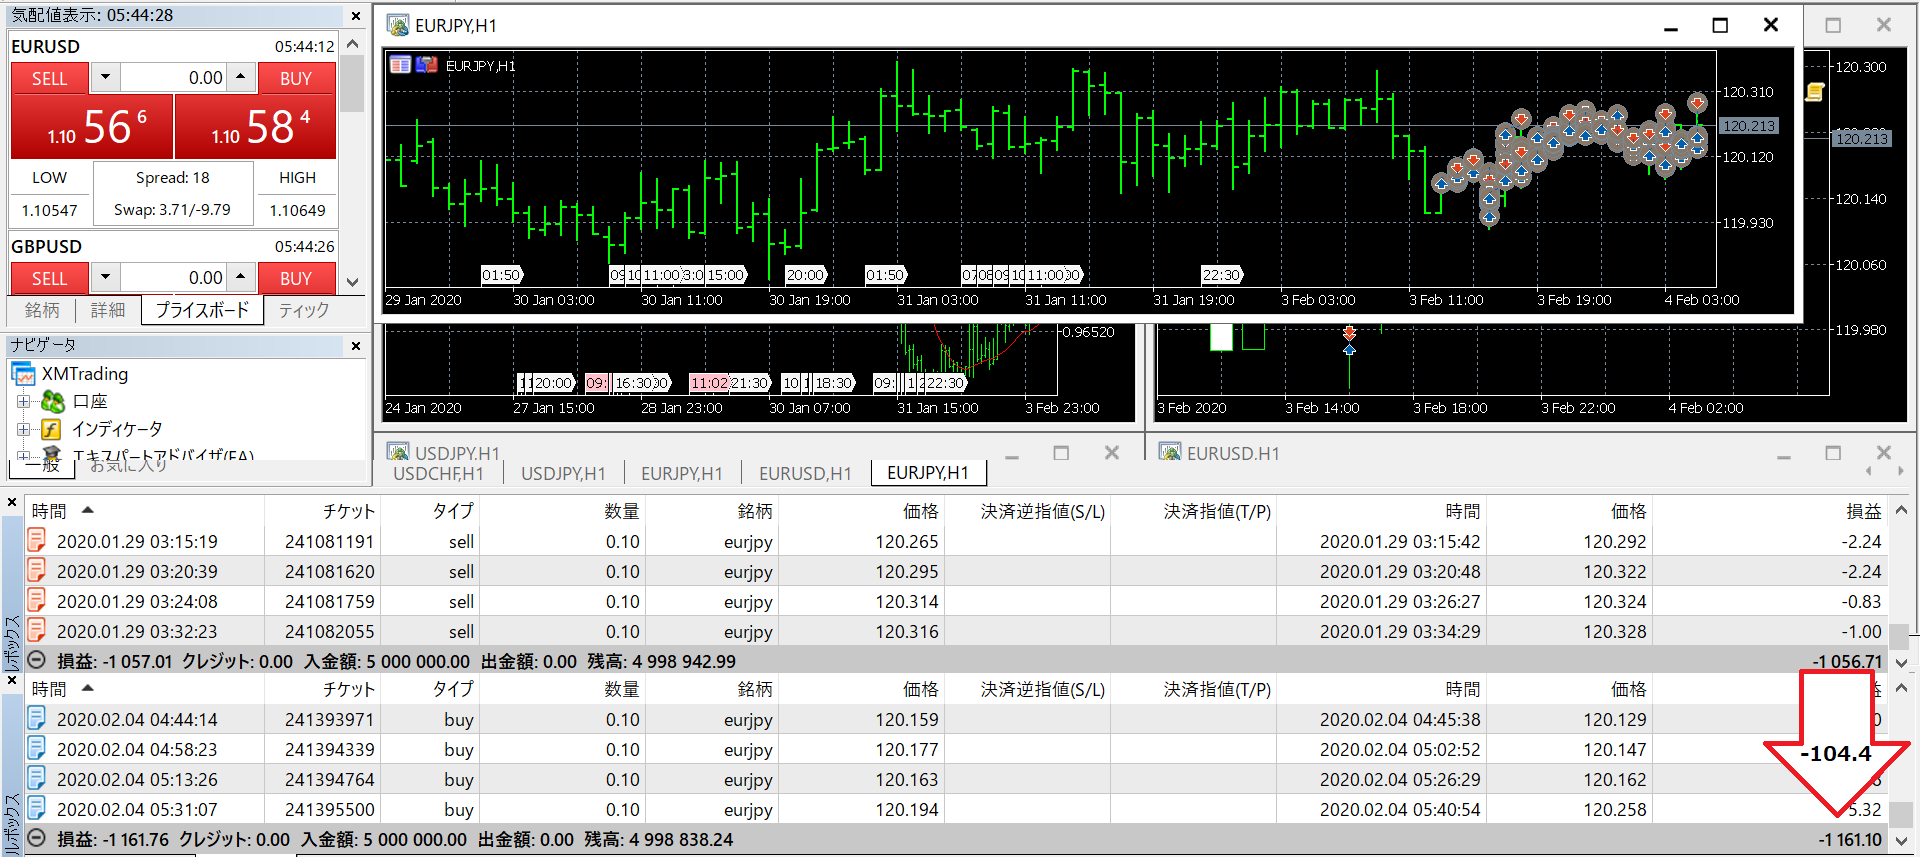This screenshot has height=857, width=1920.
Task: Click the XMTrading icon in the navigator
Action: [x=24, y=374]
